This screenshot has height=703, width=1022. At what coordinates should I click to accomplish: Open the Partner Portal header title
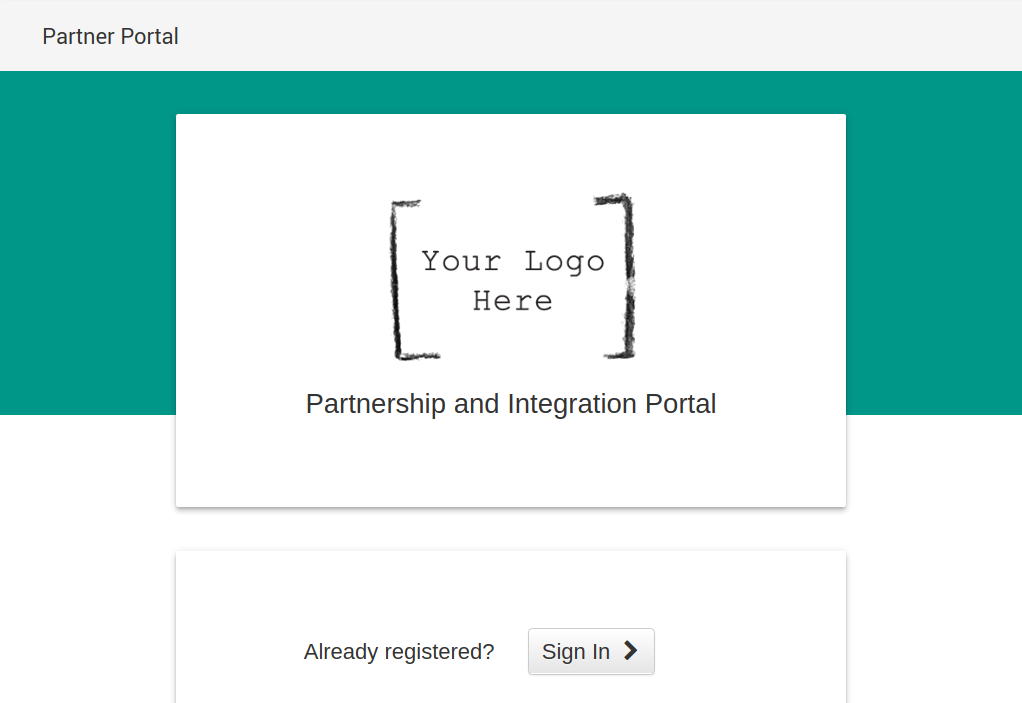coord(110,37)
